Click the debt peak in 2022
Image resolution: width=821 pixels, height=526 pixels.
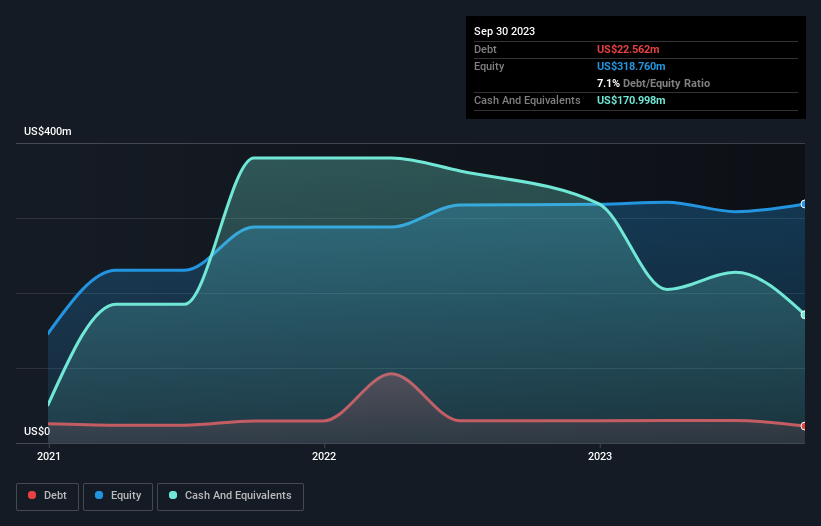pyautogui.click(x=391, y=374)
